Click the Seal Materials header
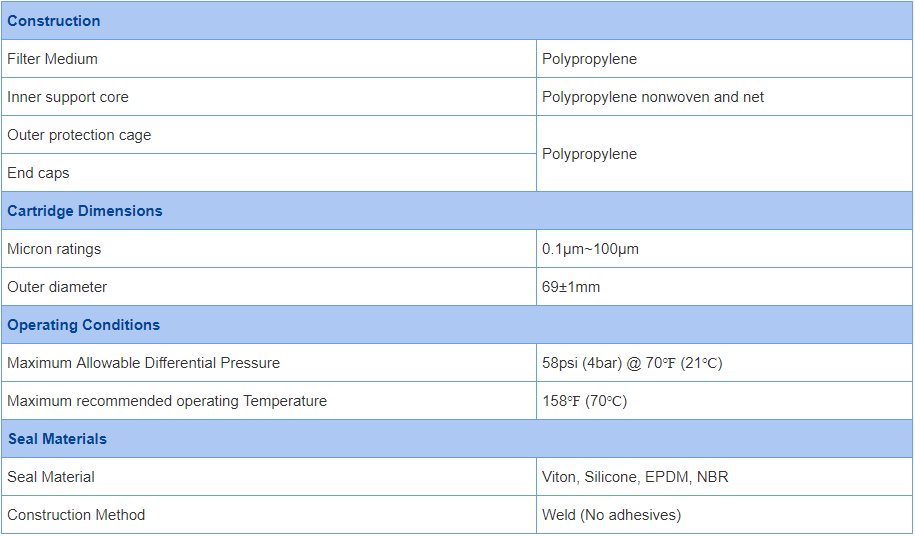915x536 pixels. click(x=57, y=439)
